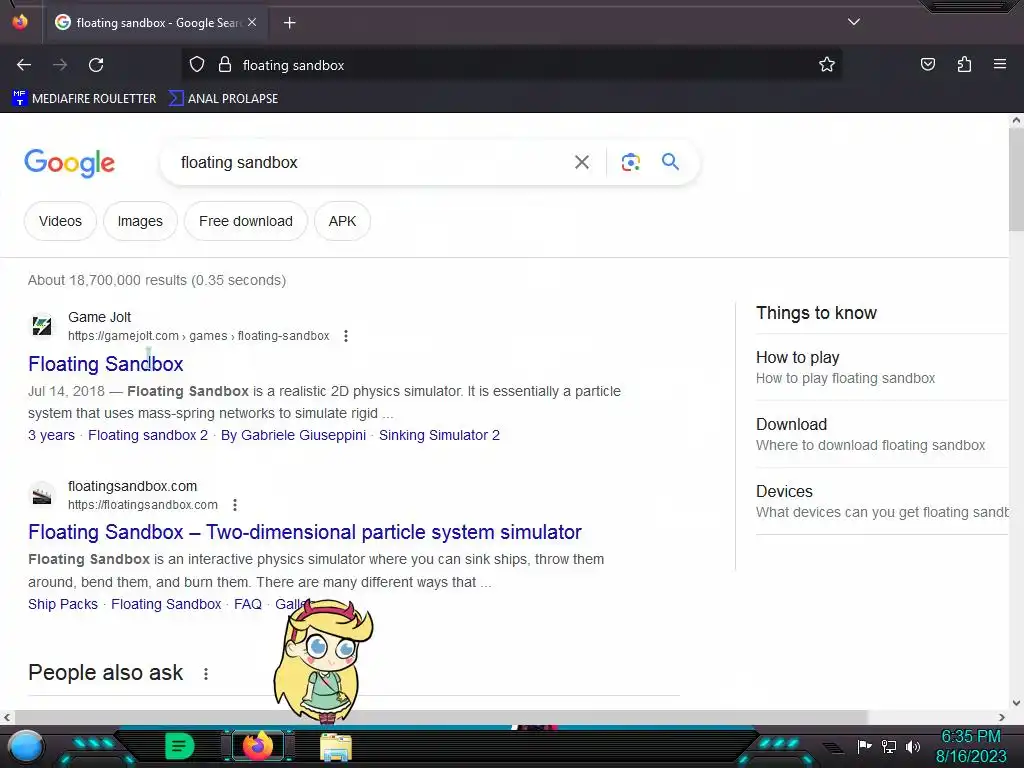Open network tray icon
The width and height of the screenshot is (1024, 768).
(x=889, y=746)
